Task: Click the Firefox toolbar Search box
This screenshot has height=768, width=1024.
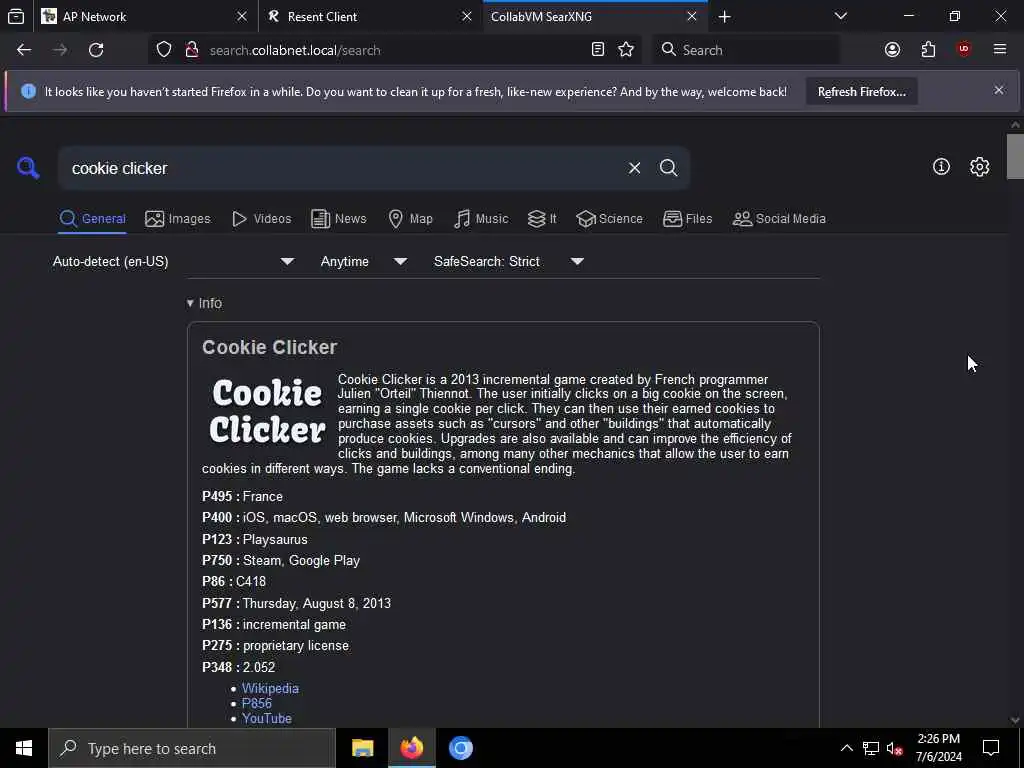Action: tap(746, 50)
